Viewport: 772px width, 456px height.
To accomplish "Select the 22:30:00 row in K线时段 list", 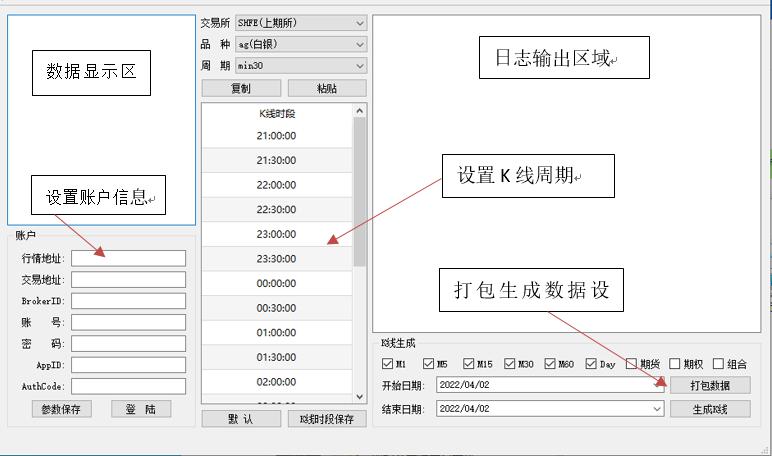I will point(276,209).
